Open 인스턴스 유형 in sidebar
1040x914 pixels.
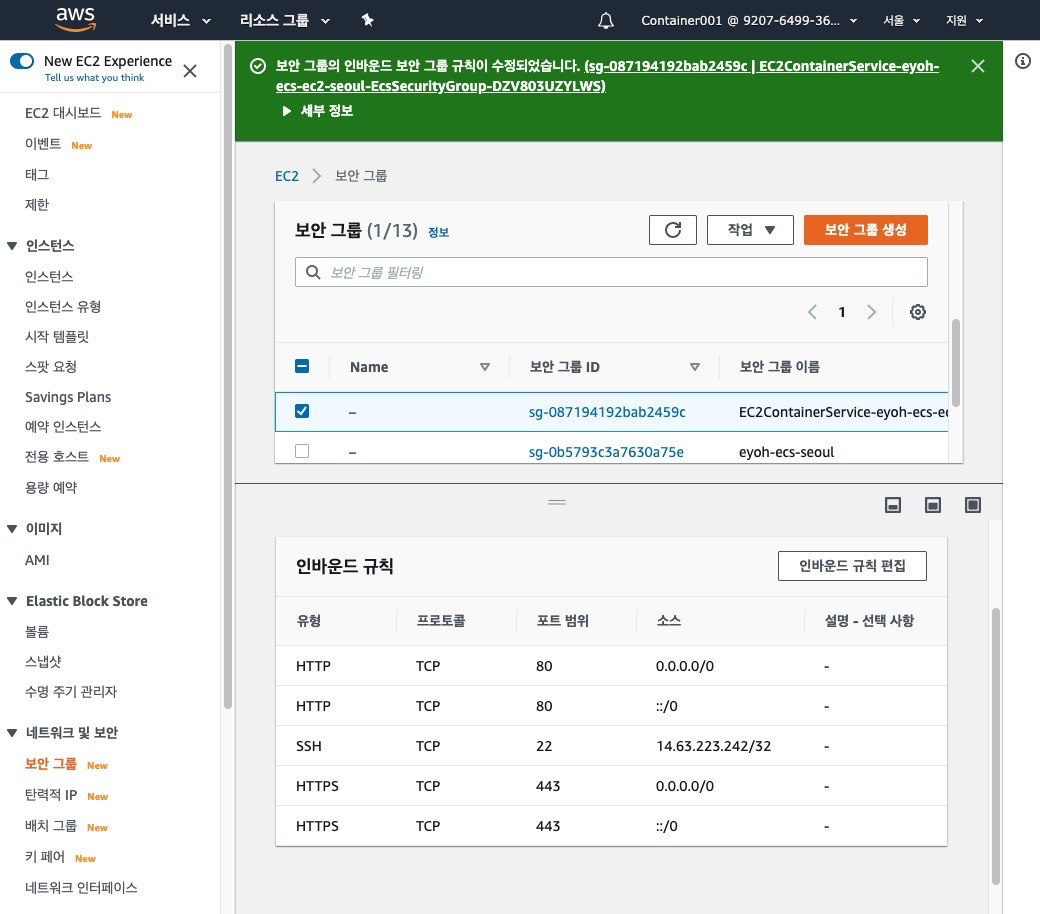62,306
